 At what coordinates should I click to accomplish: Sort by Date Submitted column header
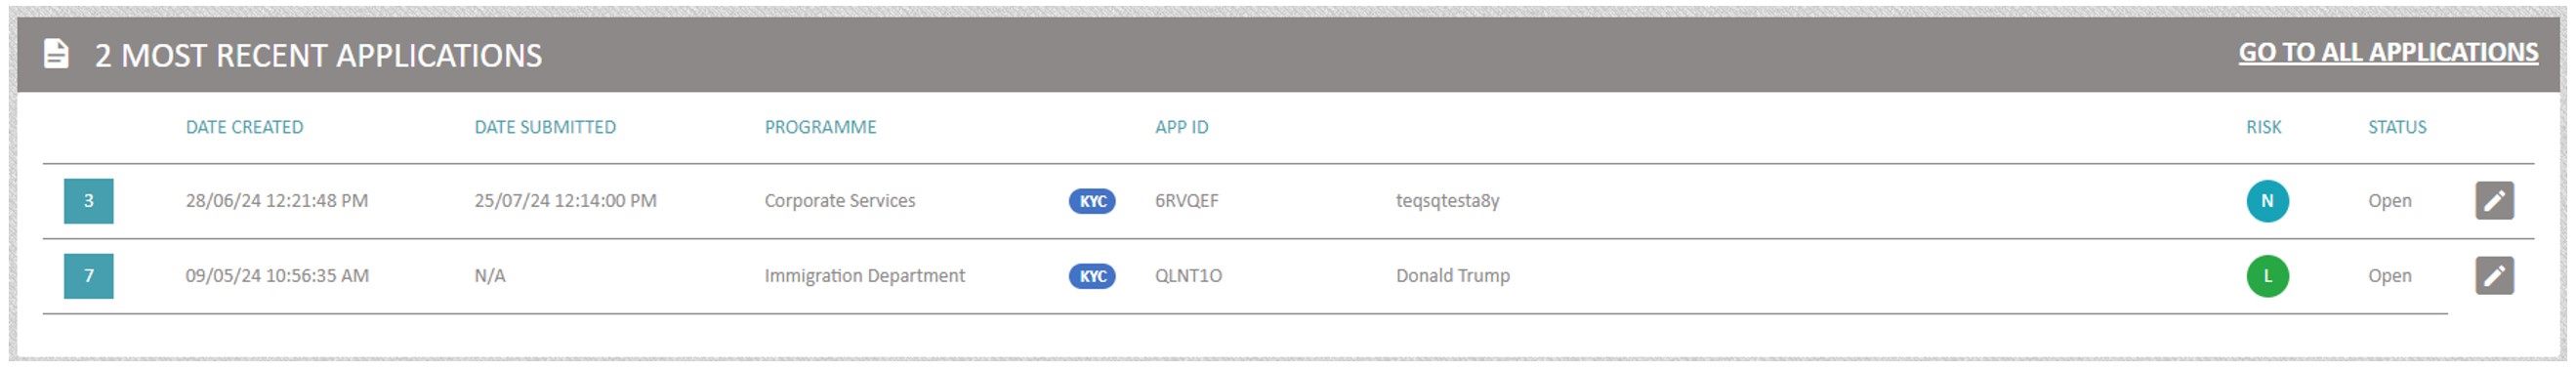click(545, 127)
